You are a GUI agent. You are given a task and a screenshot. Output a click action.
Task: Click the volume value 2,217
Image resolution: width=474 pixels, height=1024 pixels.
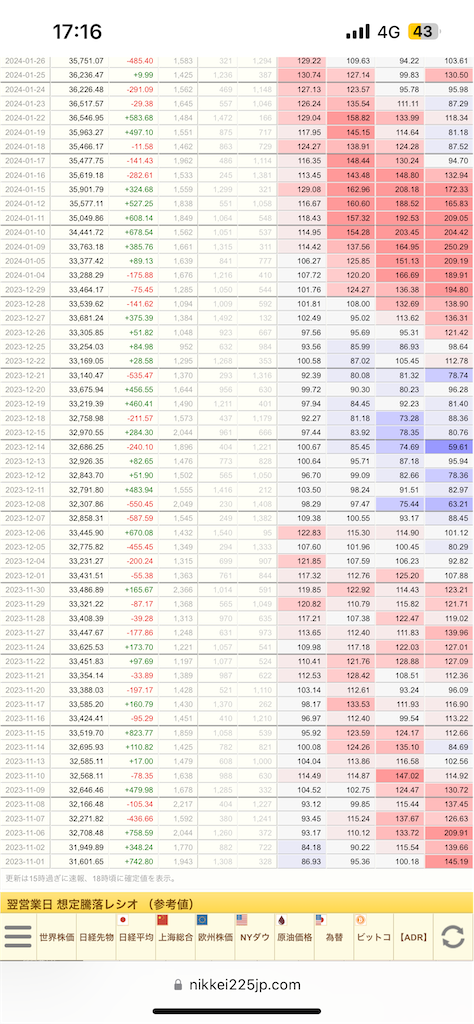pos(185,803)
